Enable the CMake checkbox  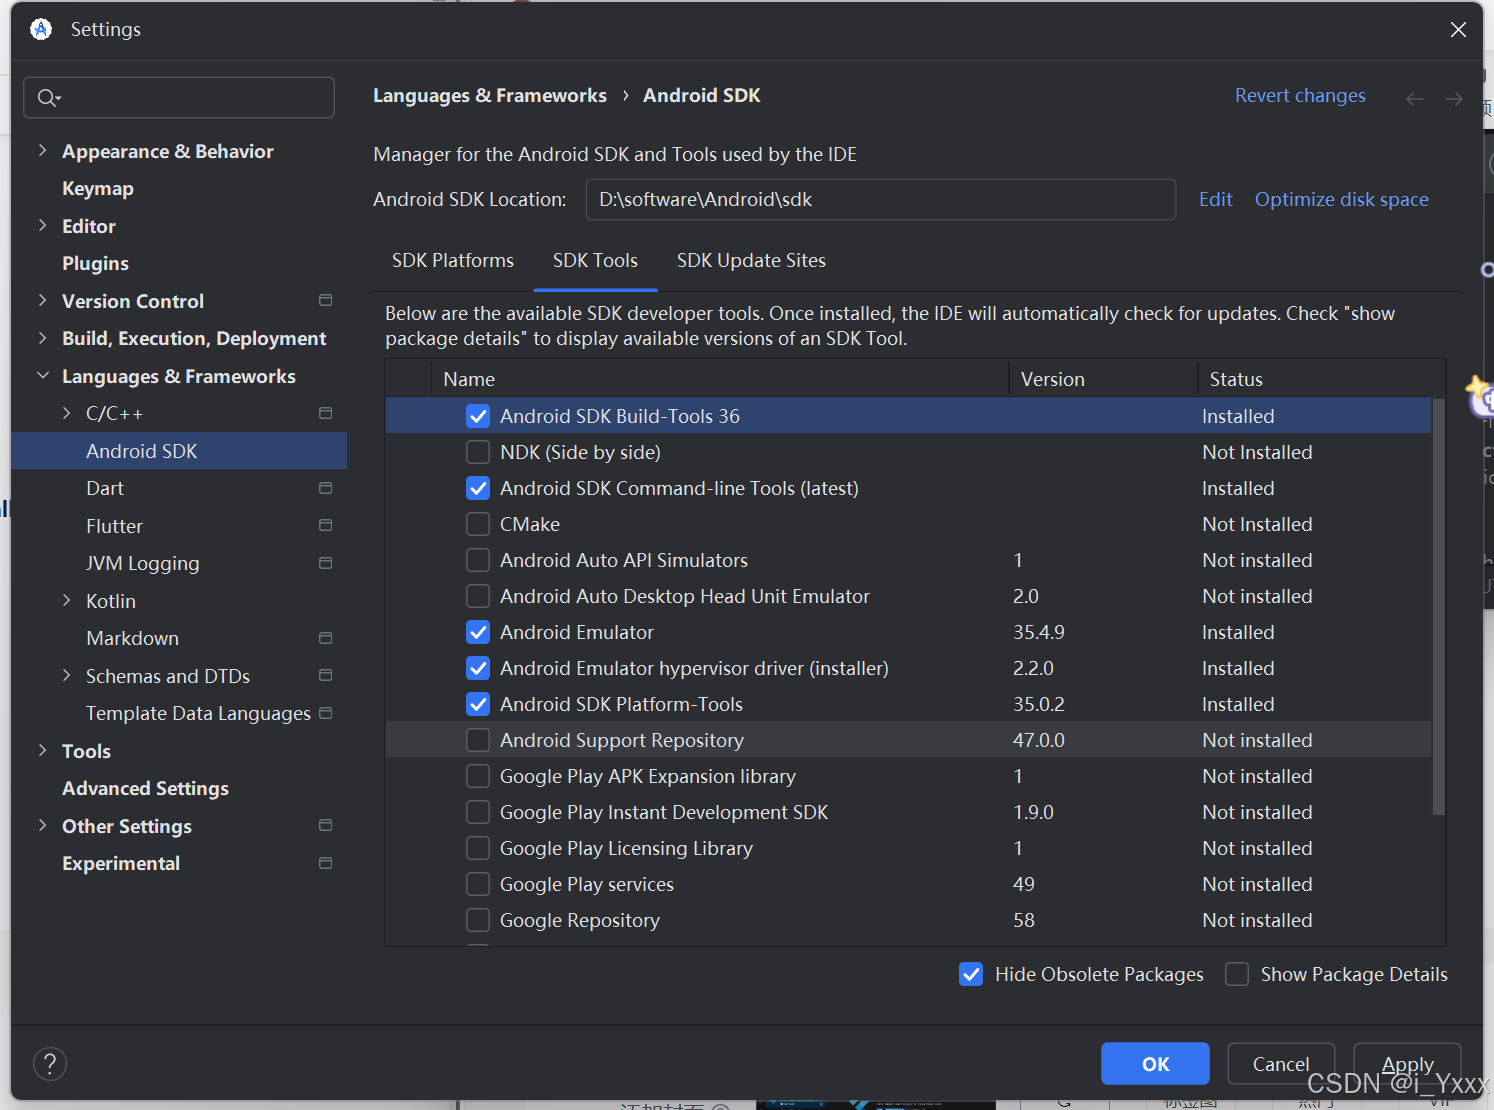click(x=478, y=524)
